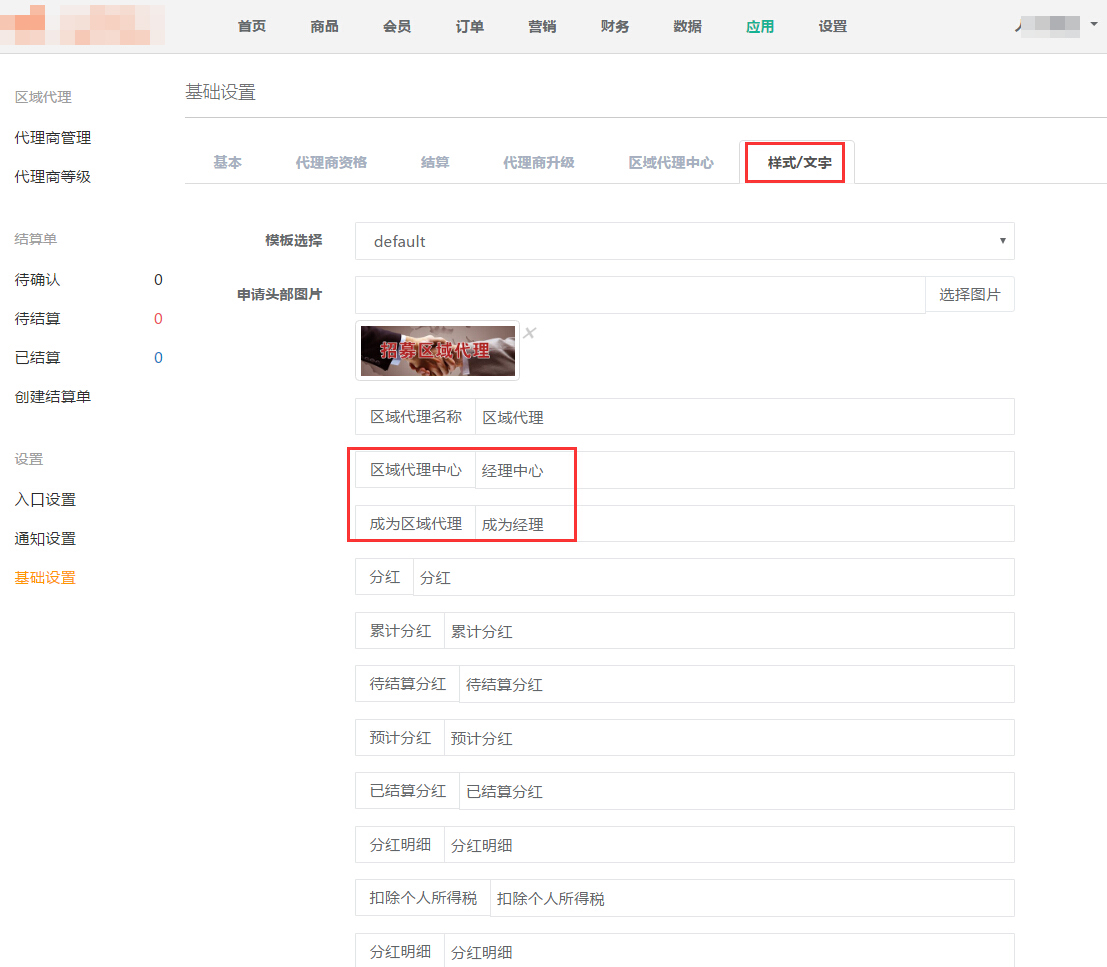Select the 结算 tab

434,162
